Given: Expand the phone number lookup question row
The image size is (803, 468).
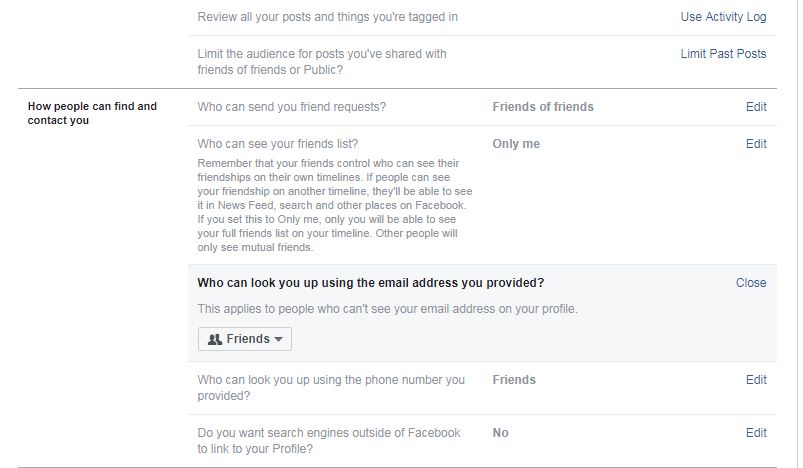Looking at the screenshot, I should (x=482, y=388).
